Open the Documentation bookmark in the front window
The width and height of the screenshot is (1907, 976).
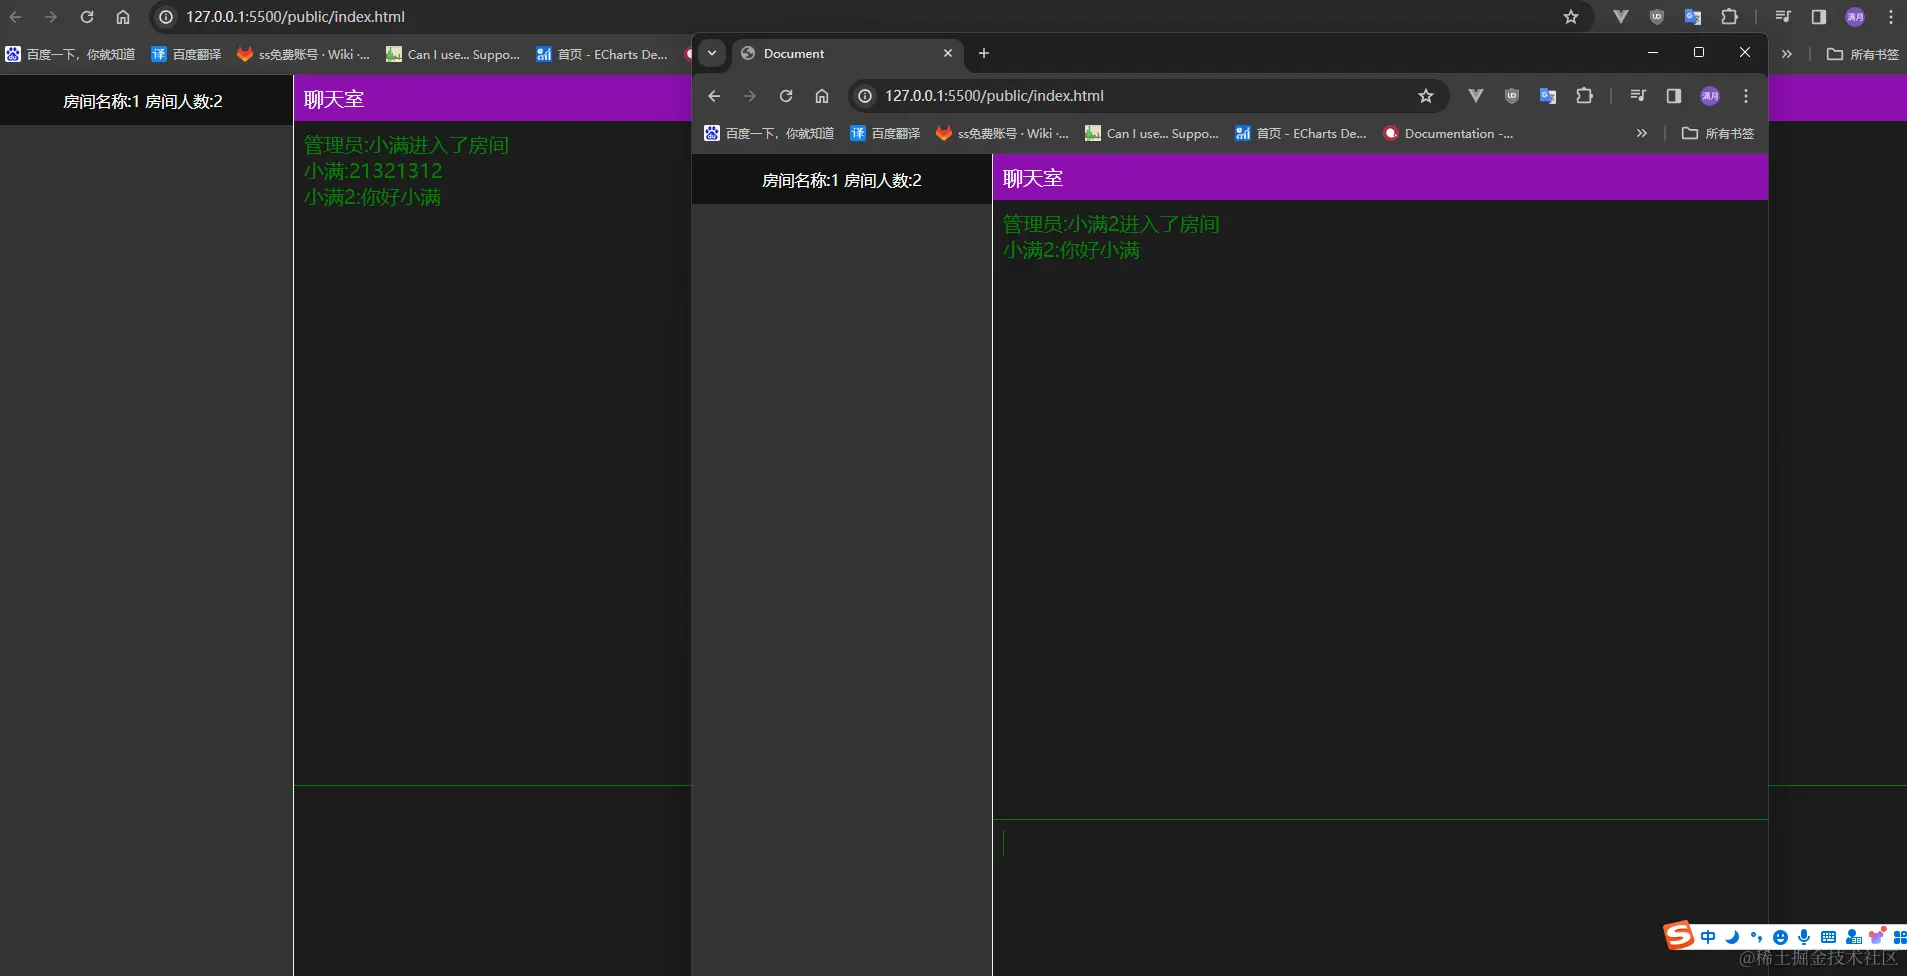click(x=1448, y=133)
